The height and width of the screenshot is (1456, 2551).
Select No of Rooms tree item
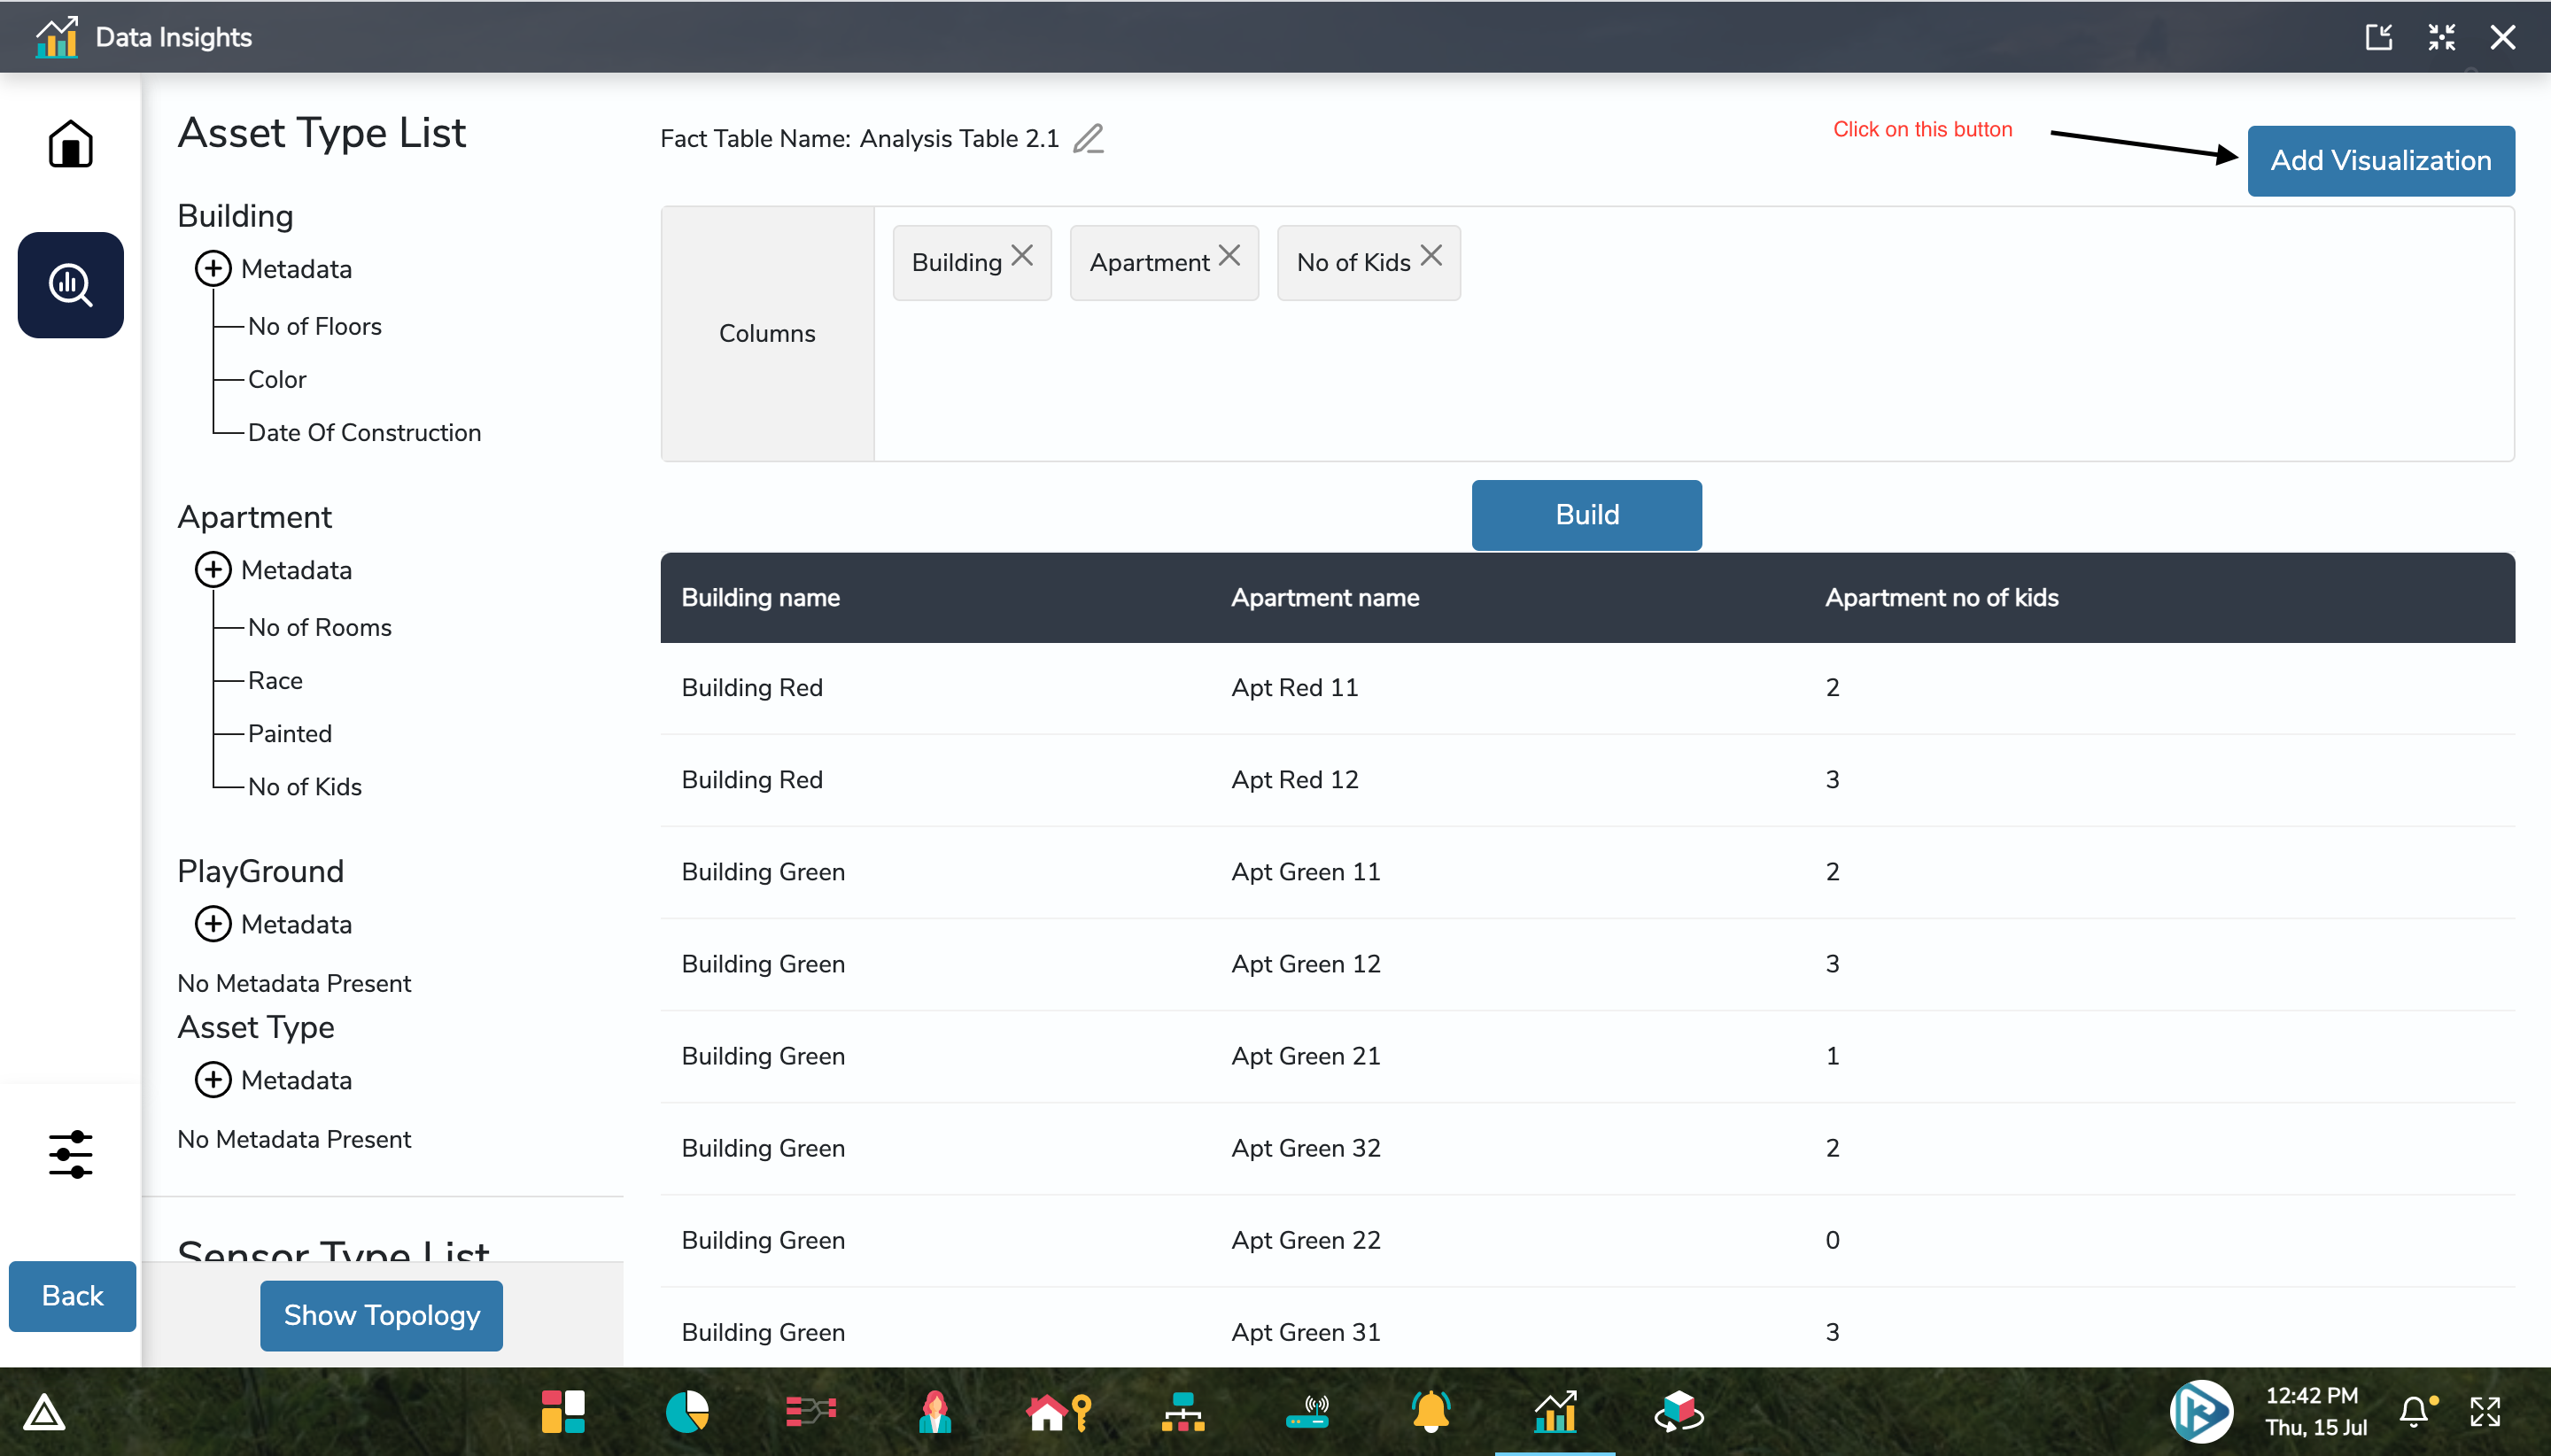click(319, 627)
